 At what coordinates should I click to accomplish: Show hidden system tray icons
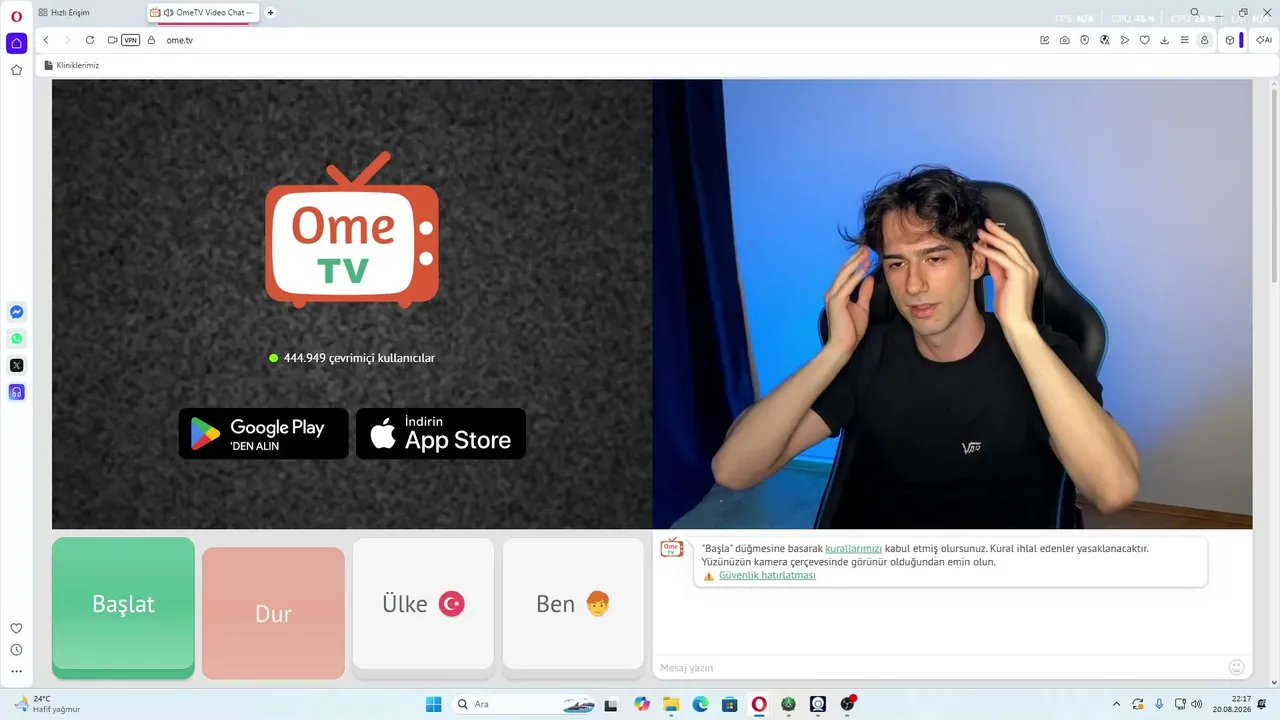[1115, 704]
